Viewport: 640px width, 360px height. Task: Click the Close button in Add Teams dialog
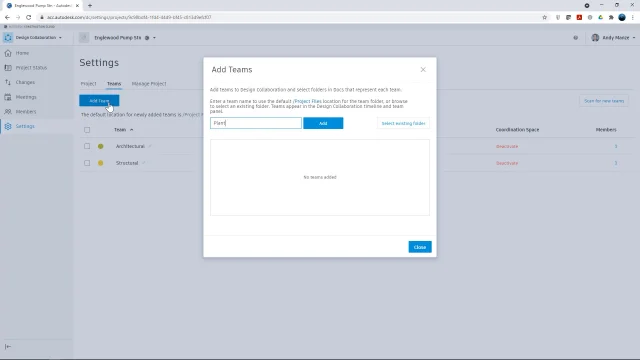tap(420, 247)
